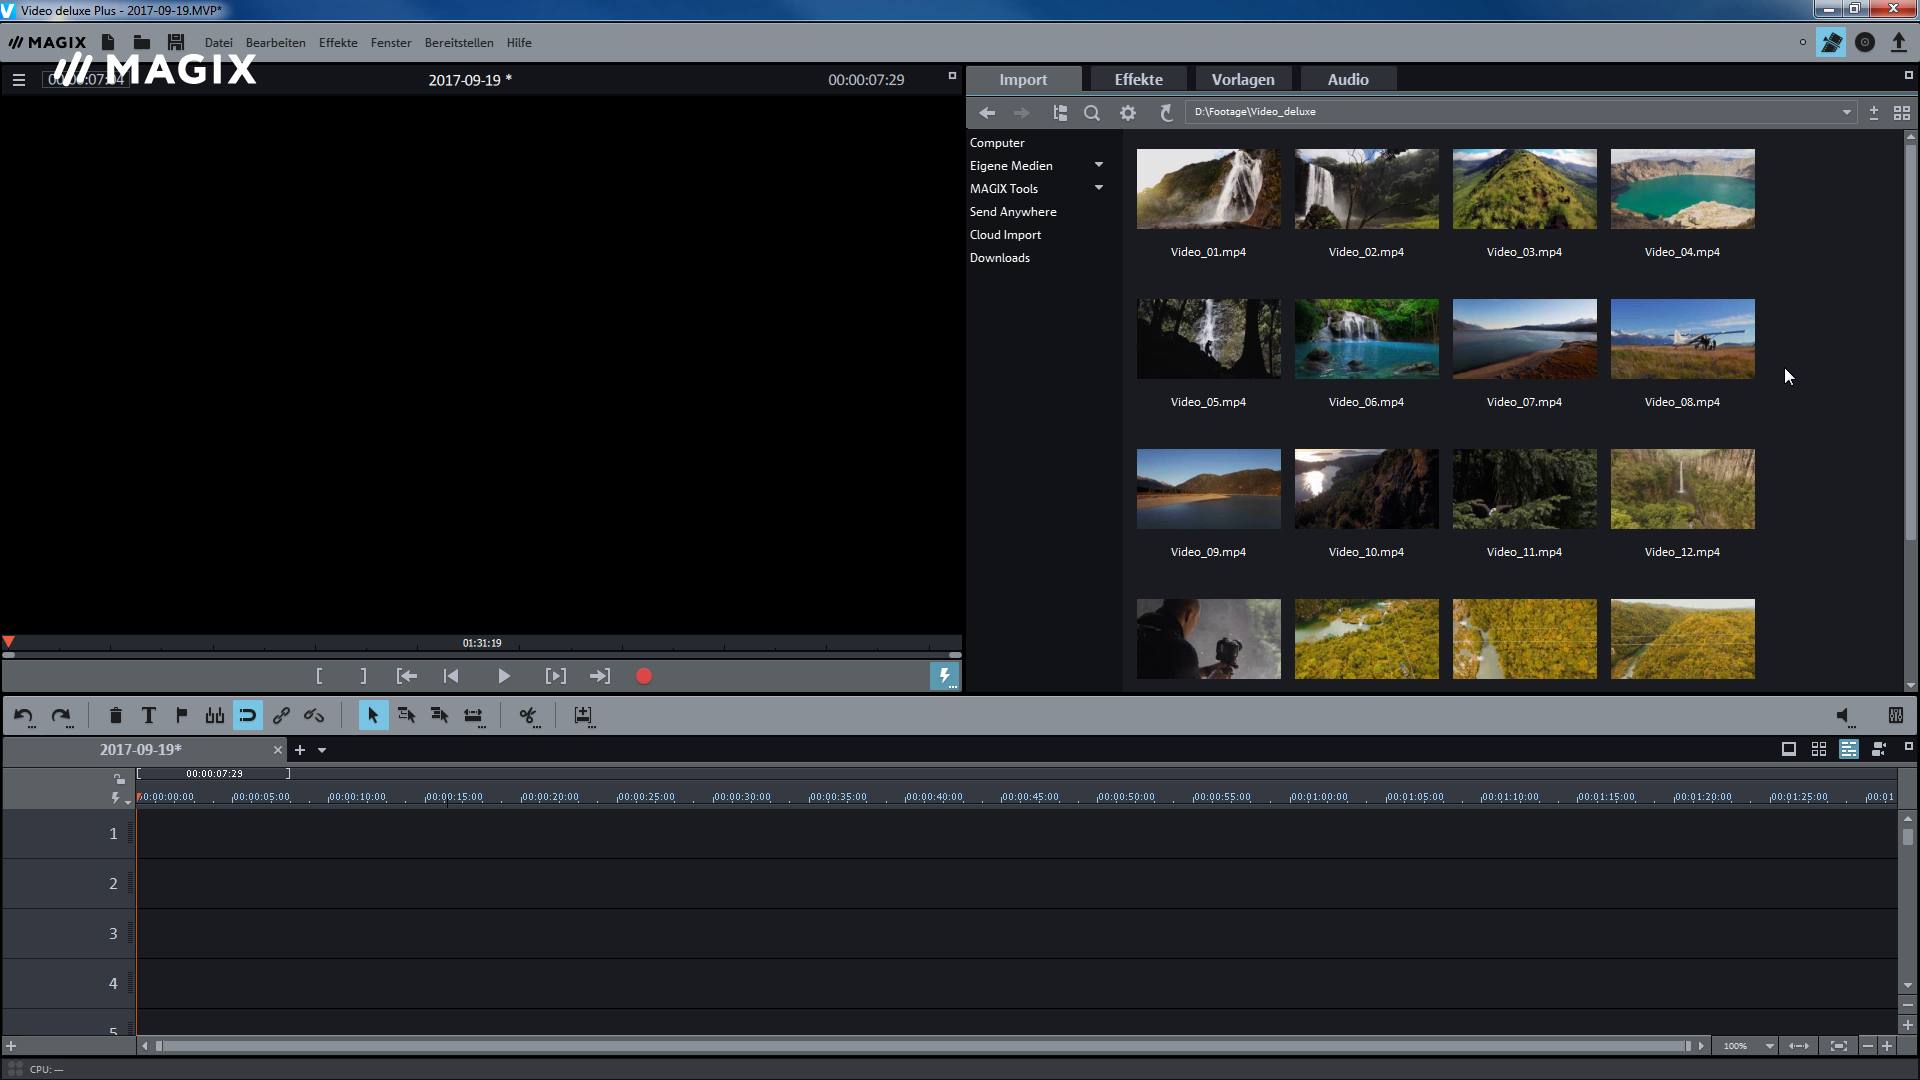Jump to the range start
This screenshot has height=1080, width=1920.
[407, 676]
